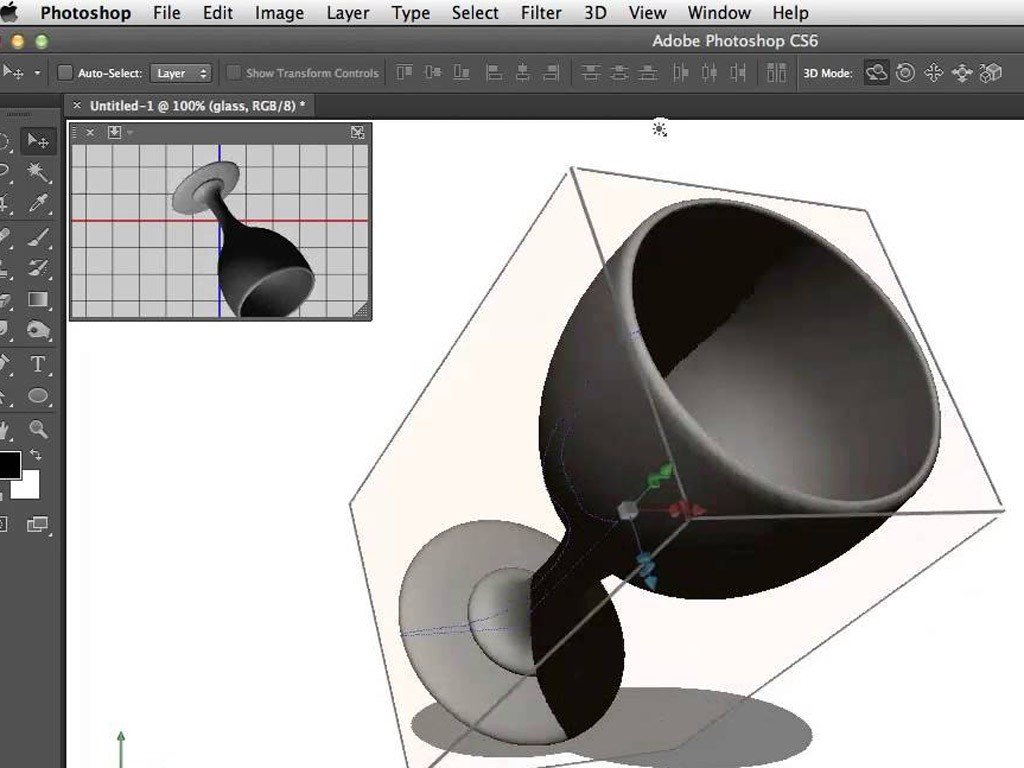Activate the 3D Roll mode icon
The width and height of the screenshot is (1024, 768).
[x=905, y=72]
